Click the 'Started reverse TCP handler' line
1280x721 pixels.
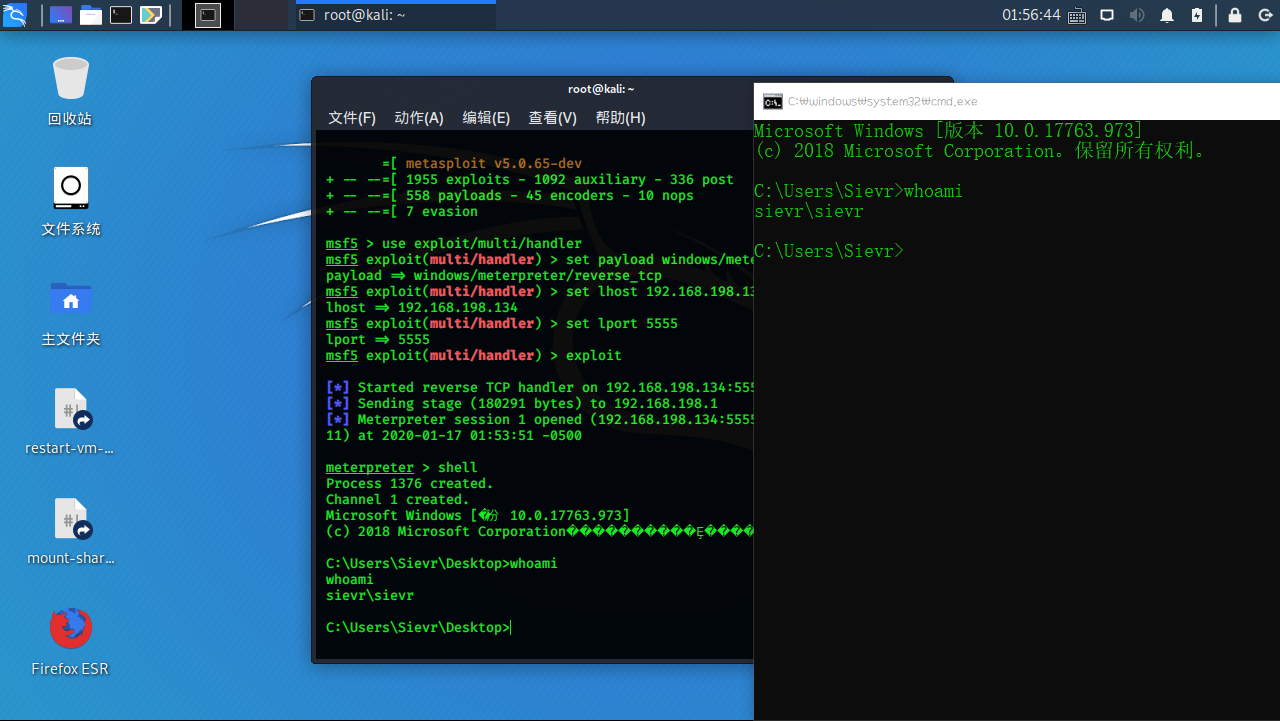tap(540, 388)
